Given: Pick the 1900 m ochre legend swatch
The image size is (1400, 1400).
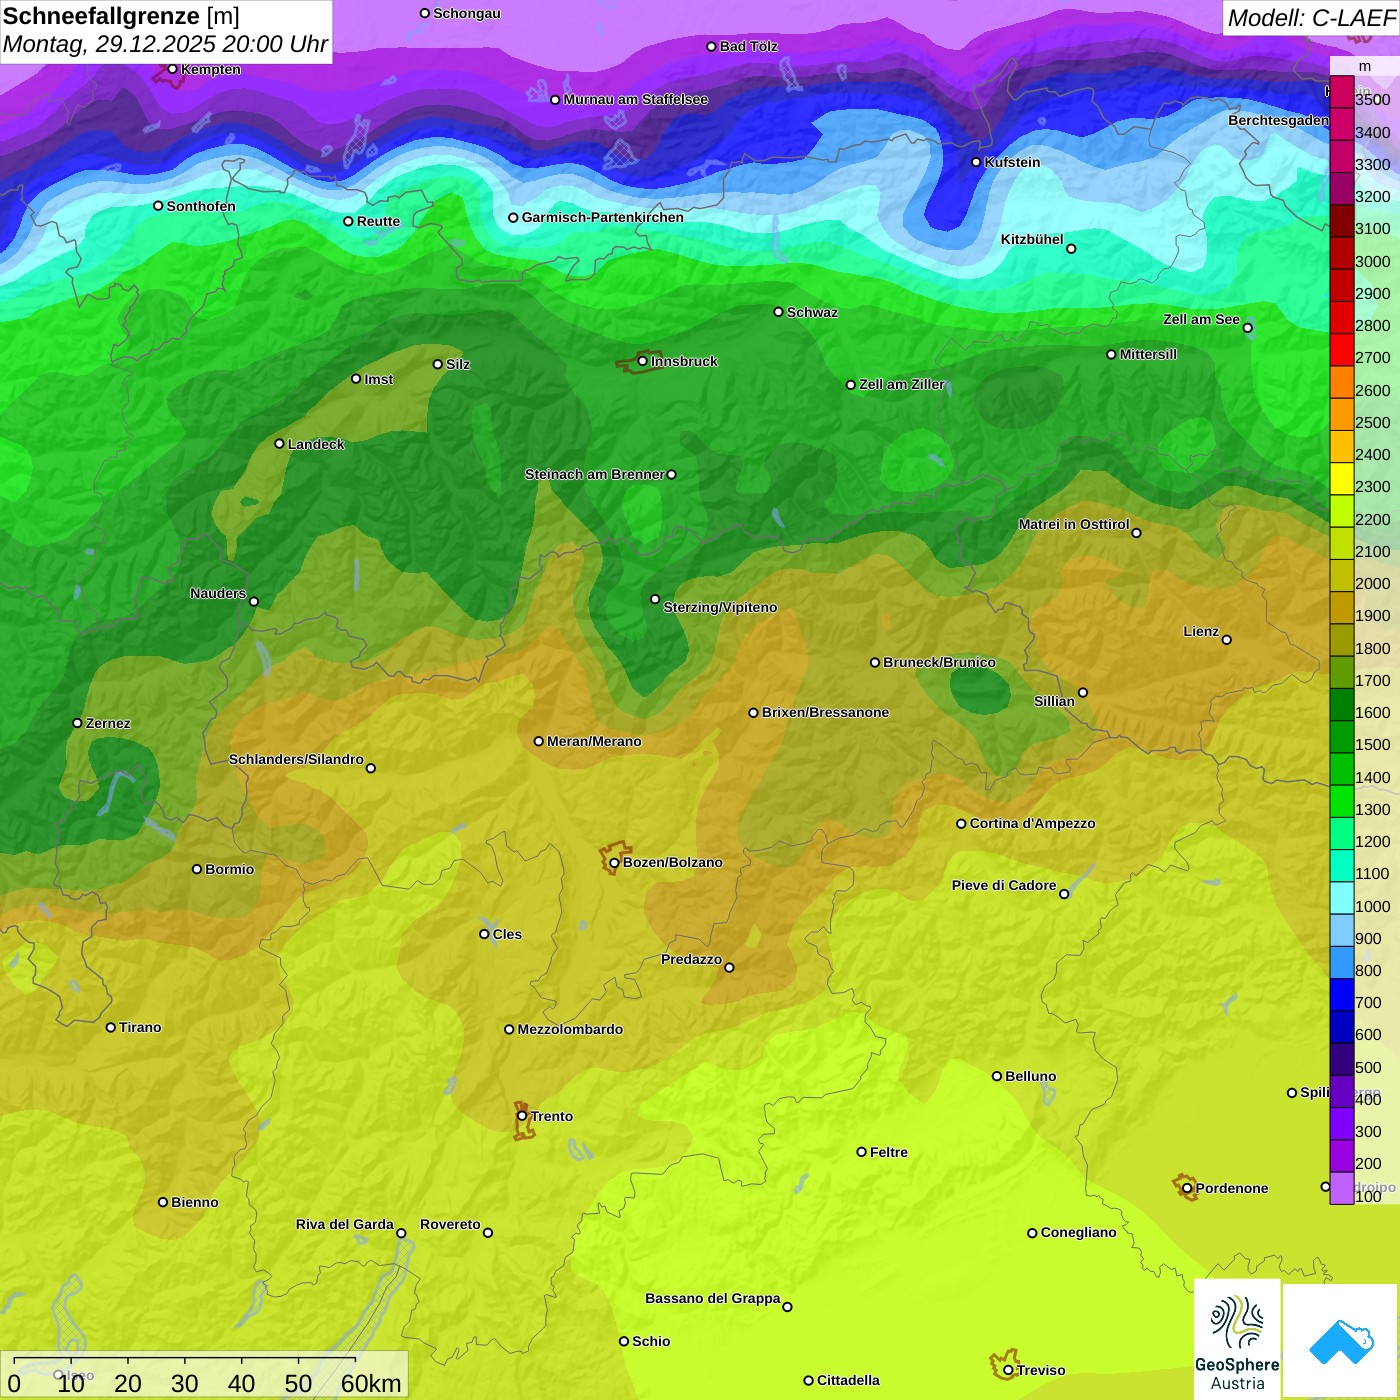Looking at the screenshot, I should pyautogui.click(x=1341, y=609).
